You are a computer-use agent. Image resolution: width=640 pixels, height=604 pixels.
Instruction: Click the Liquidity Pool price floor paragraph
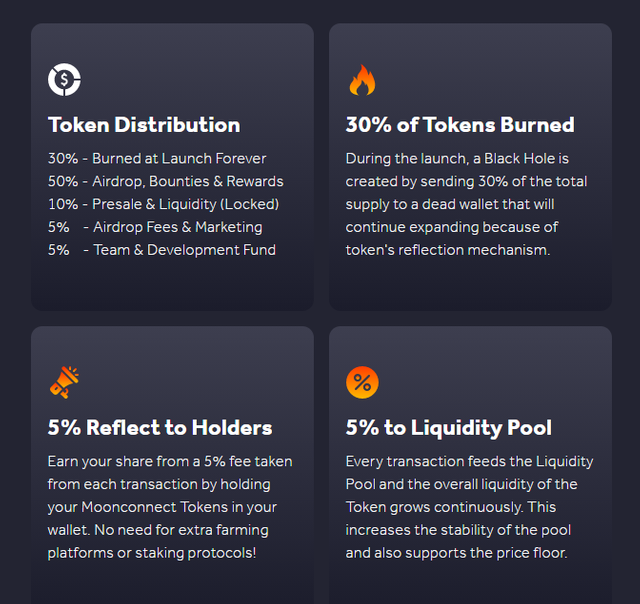pyautogui.click(x=469, y=507)
